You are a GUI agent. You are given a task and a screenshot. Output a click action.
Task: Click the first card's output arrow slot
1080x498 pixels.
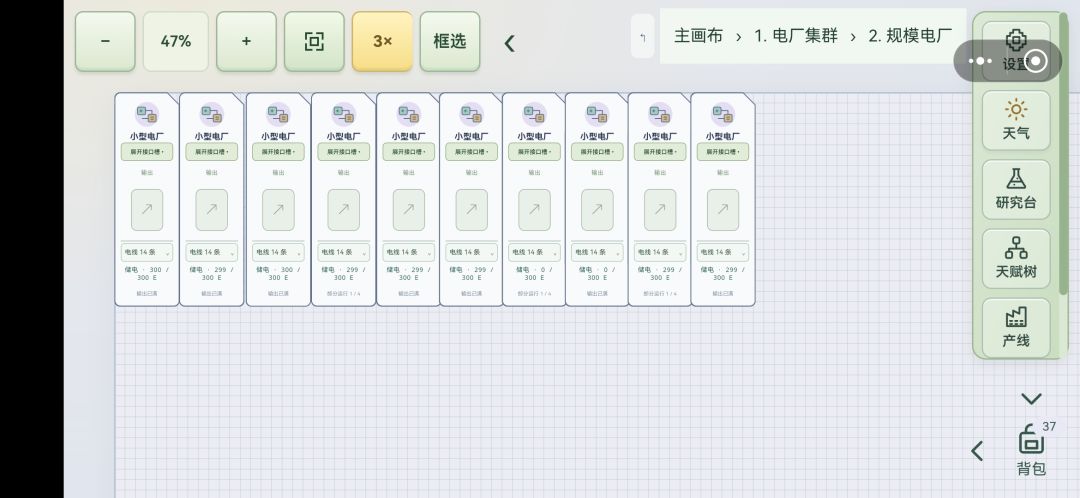coord(147,210)
